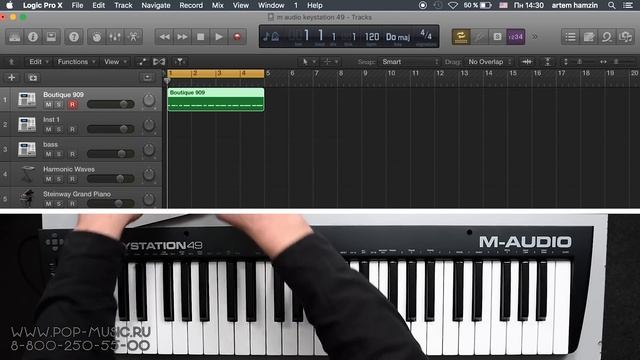
Task: Click the 120 tempo display
Action: click(372, 37)
